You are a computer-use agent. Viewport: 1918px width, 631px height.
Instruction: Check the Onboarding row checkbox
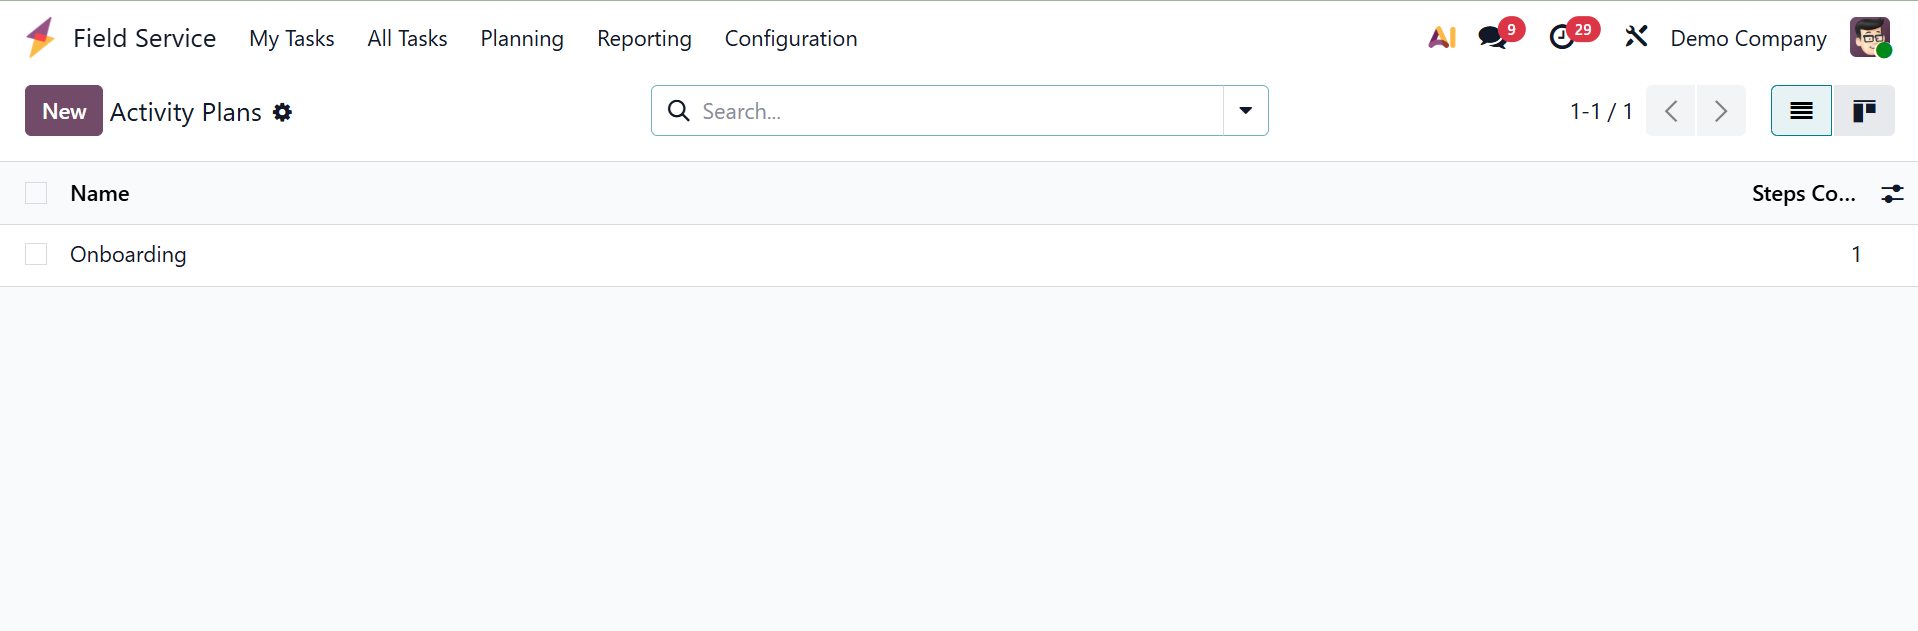pos(36,254)
